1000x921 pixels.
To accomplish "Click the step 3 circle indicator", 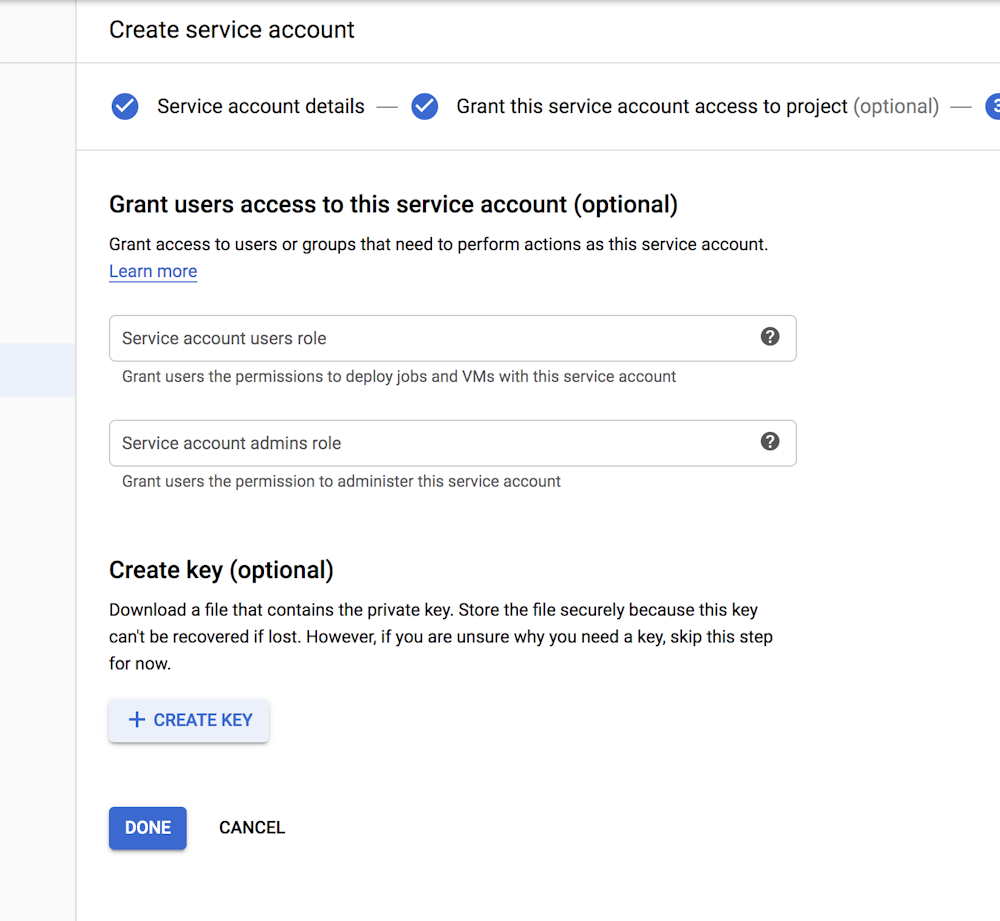I will pyautogui.click(x=993, y=107).
